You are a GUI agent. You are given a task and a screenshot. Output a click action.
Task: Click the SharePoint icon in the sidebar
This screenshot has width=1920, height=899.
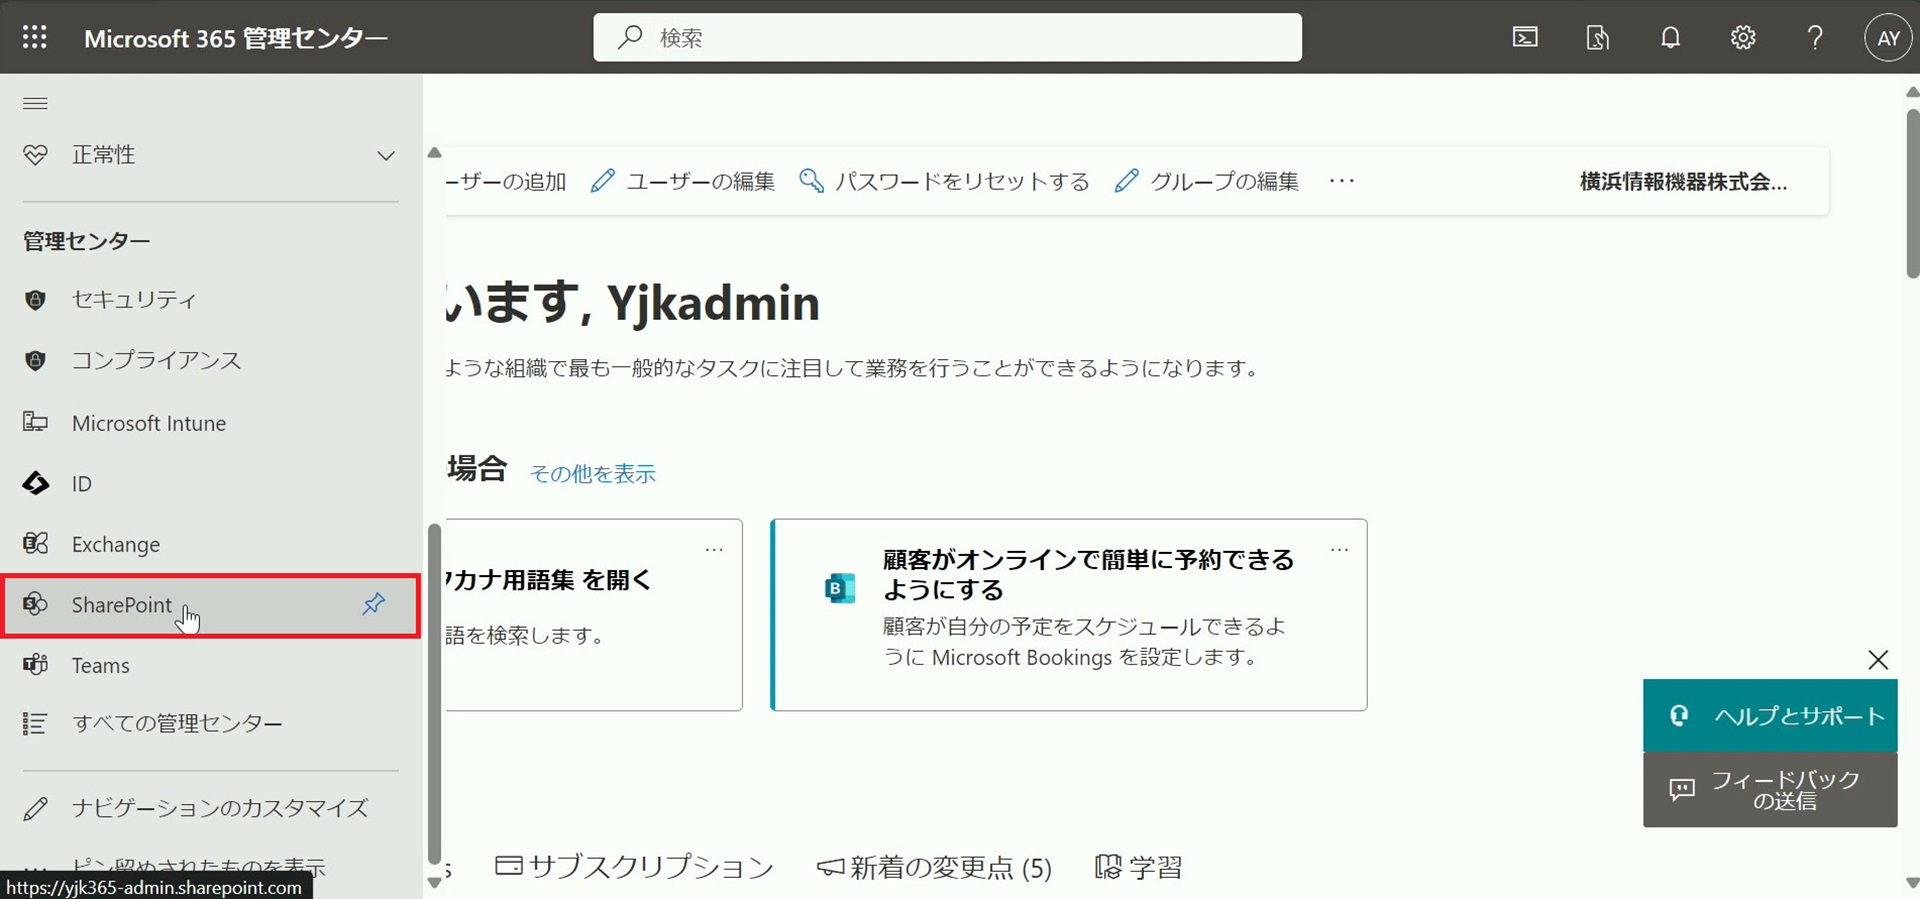tap(35, 604)
